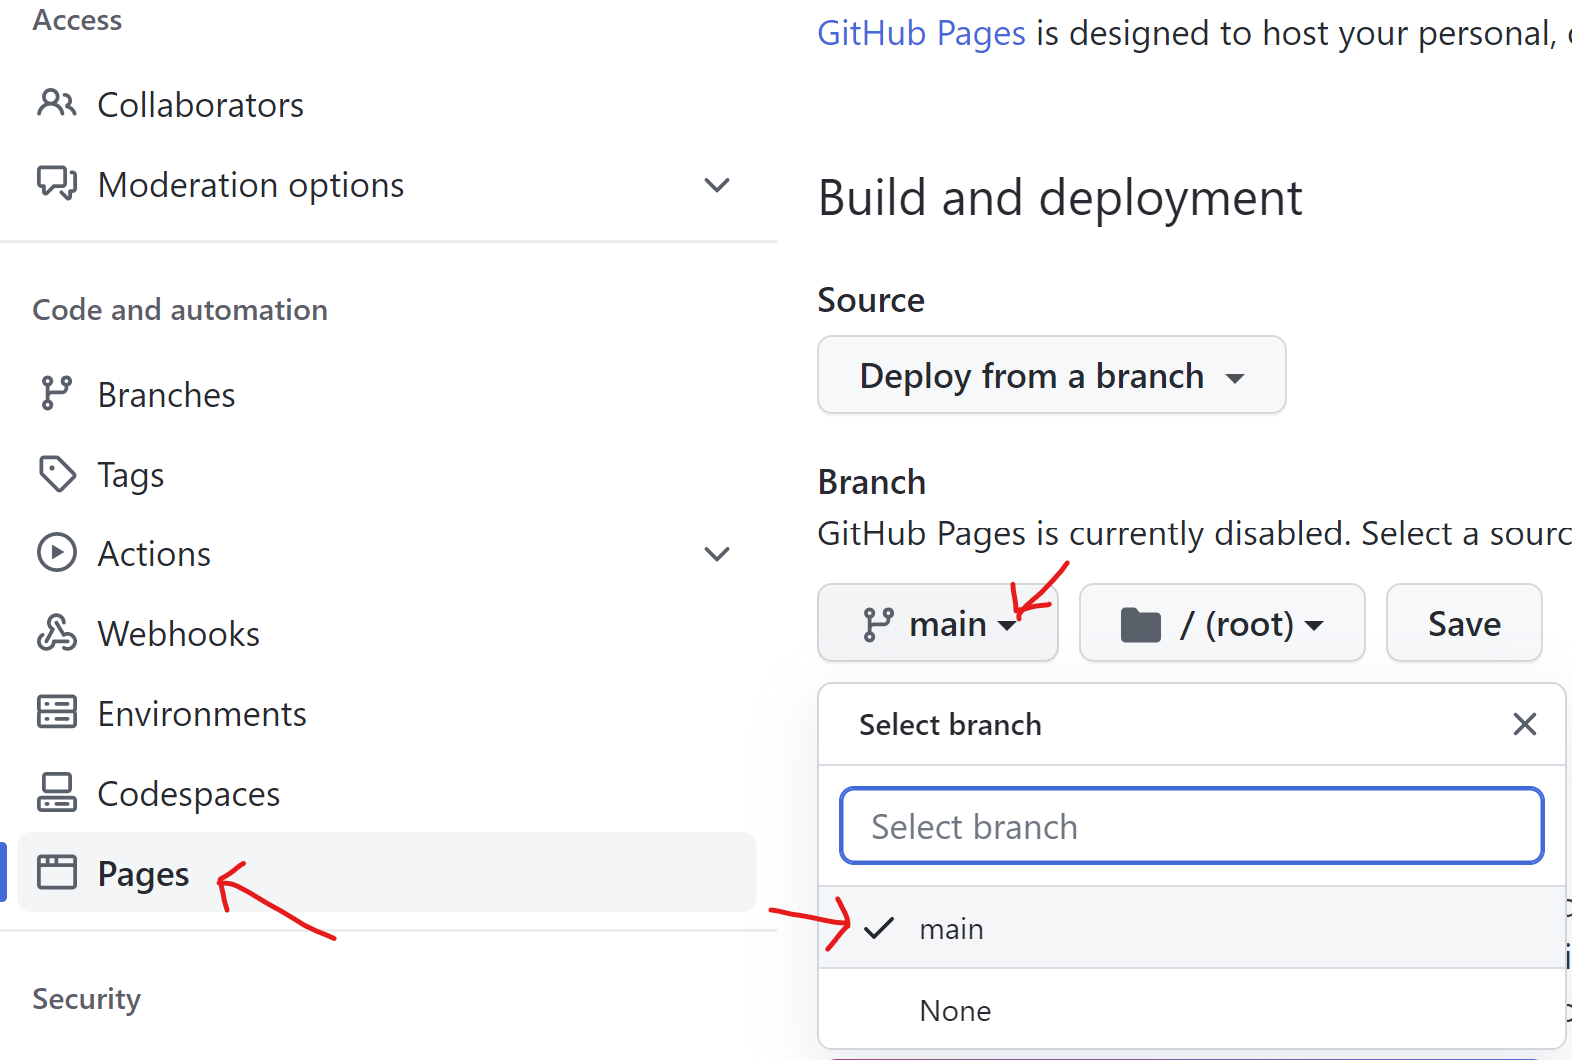Click the Codespaces icon
The image size is (1572, 1060).
[x=56, y=792]
